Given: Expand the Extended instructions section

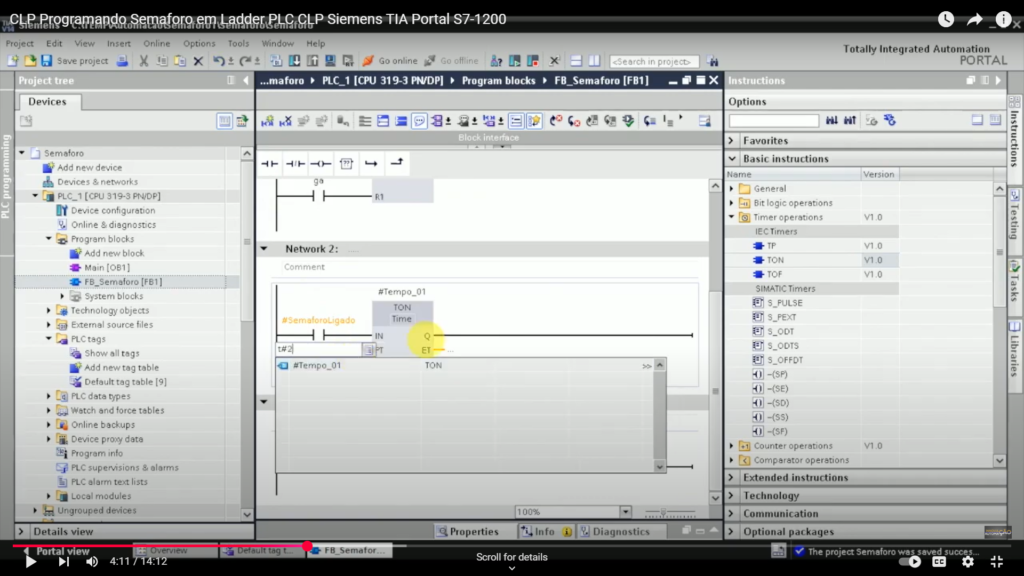Looking at the screenshot, I should coord(732,477).
